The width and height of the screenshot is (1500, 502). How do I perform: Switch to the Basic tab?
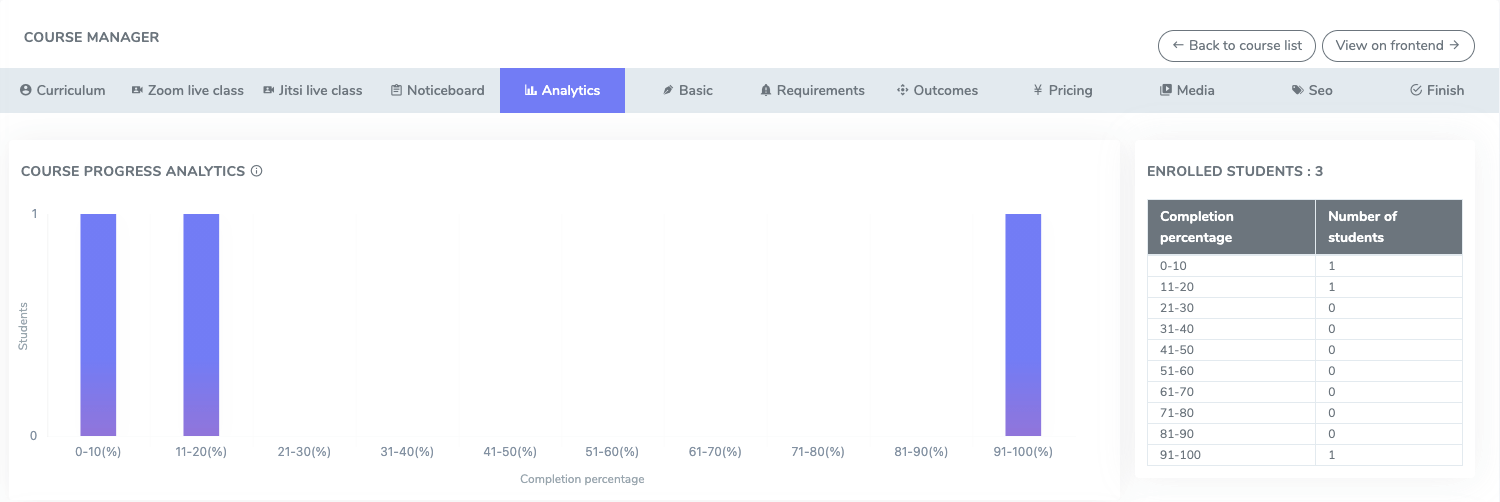pyautogui.click(x=687, y=90)
